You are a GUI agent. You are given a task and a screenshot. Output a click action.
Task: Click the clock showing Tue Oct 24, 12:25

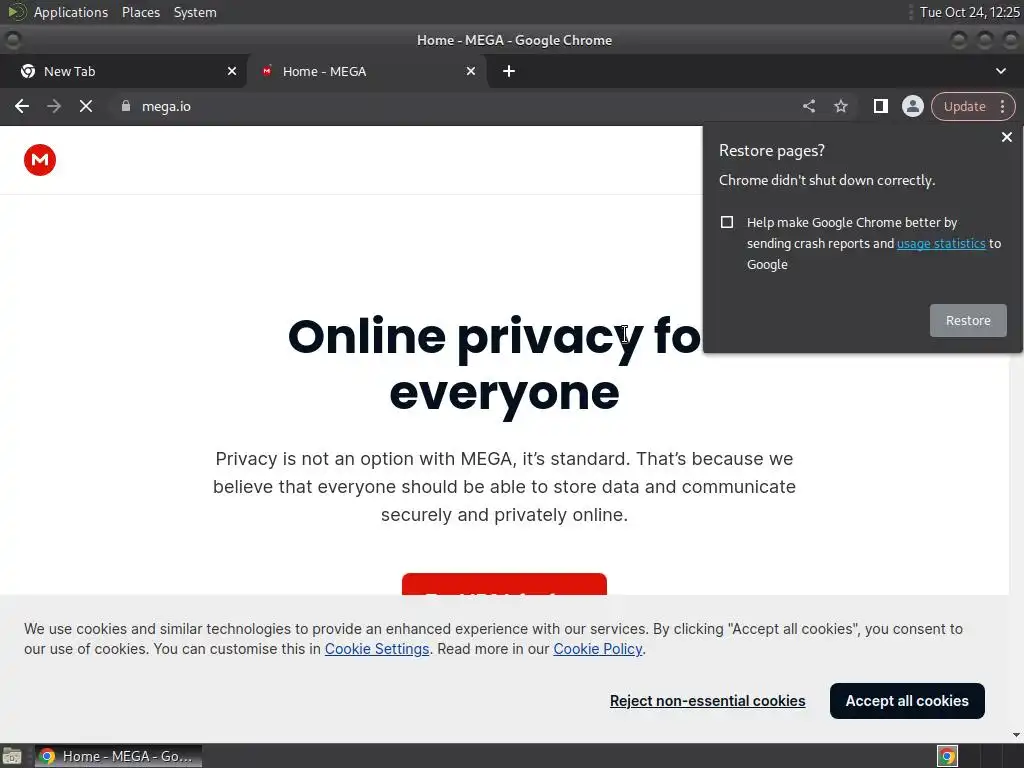tap(970, 12)
